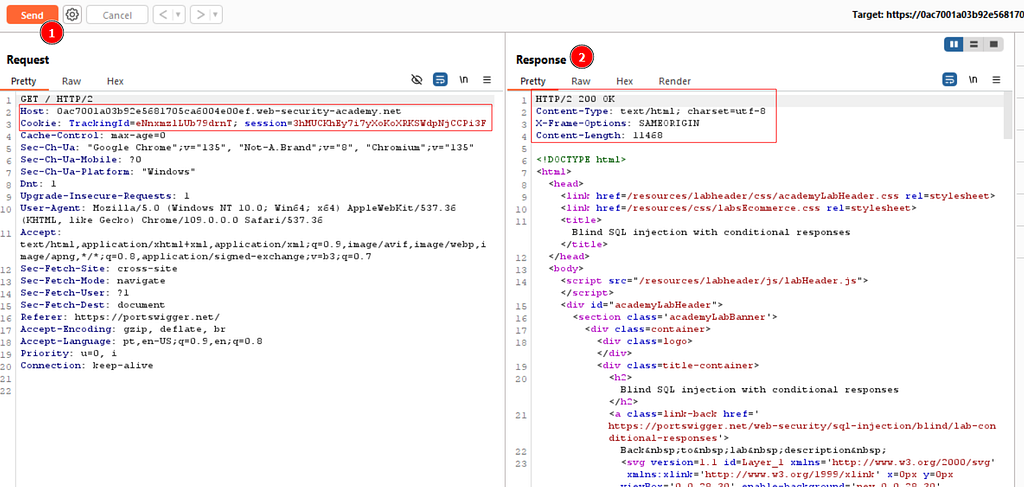1024x487 pixels.
Task: Click 'Connection: keep-alive' line
Action: coord(87,365)
